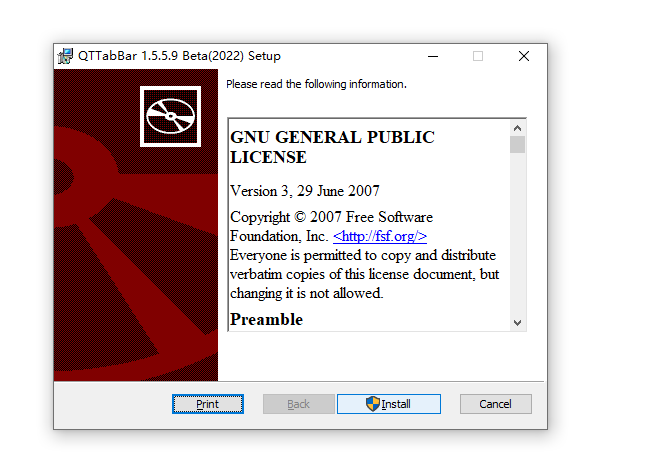Cancel the QTTabBar setup

pyautogui.click(x=496, y=404)
